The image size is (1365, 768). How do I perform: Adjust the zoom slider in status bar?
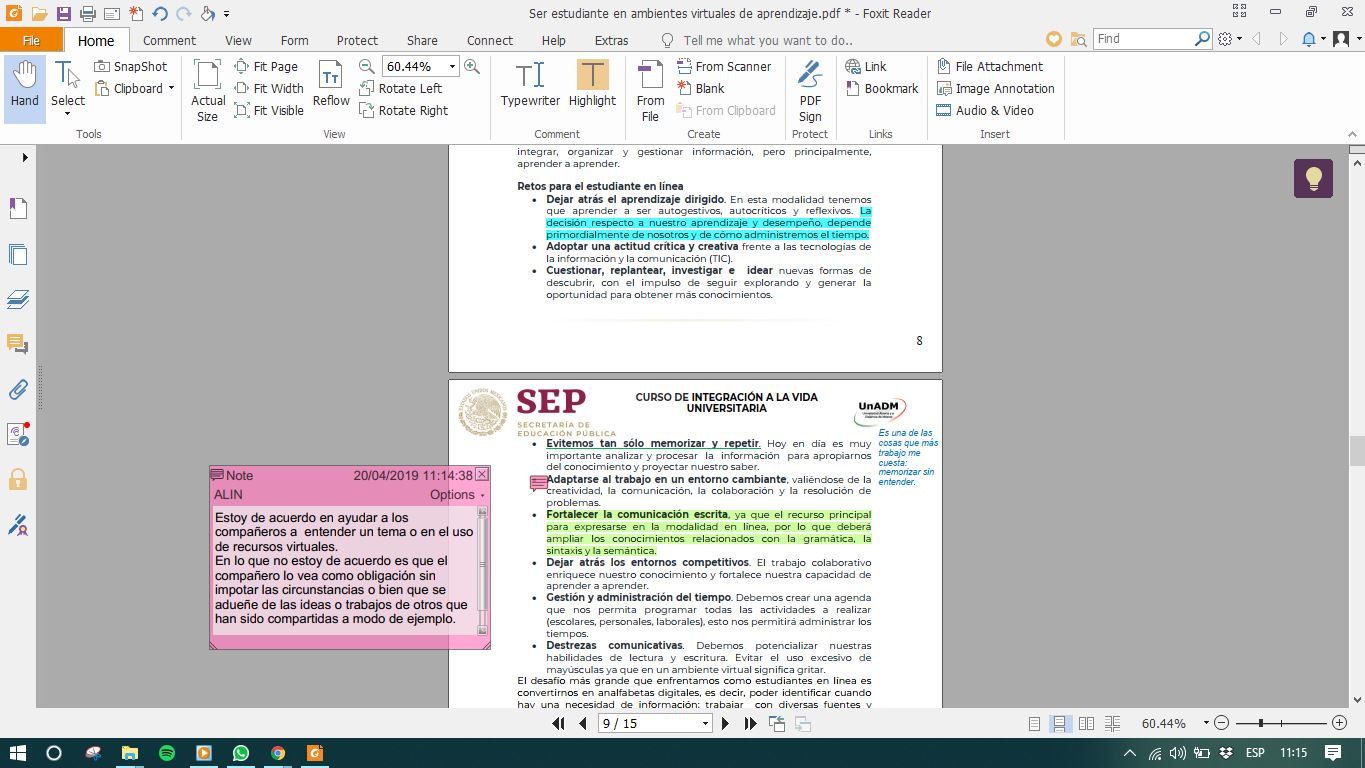click(x=1261, y=723)
